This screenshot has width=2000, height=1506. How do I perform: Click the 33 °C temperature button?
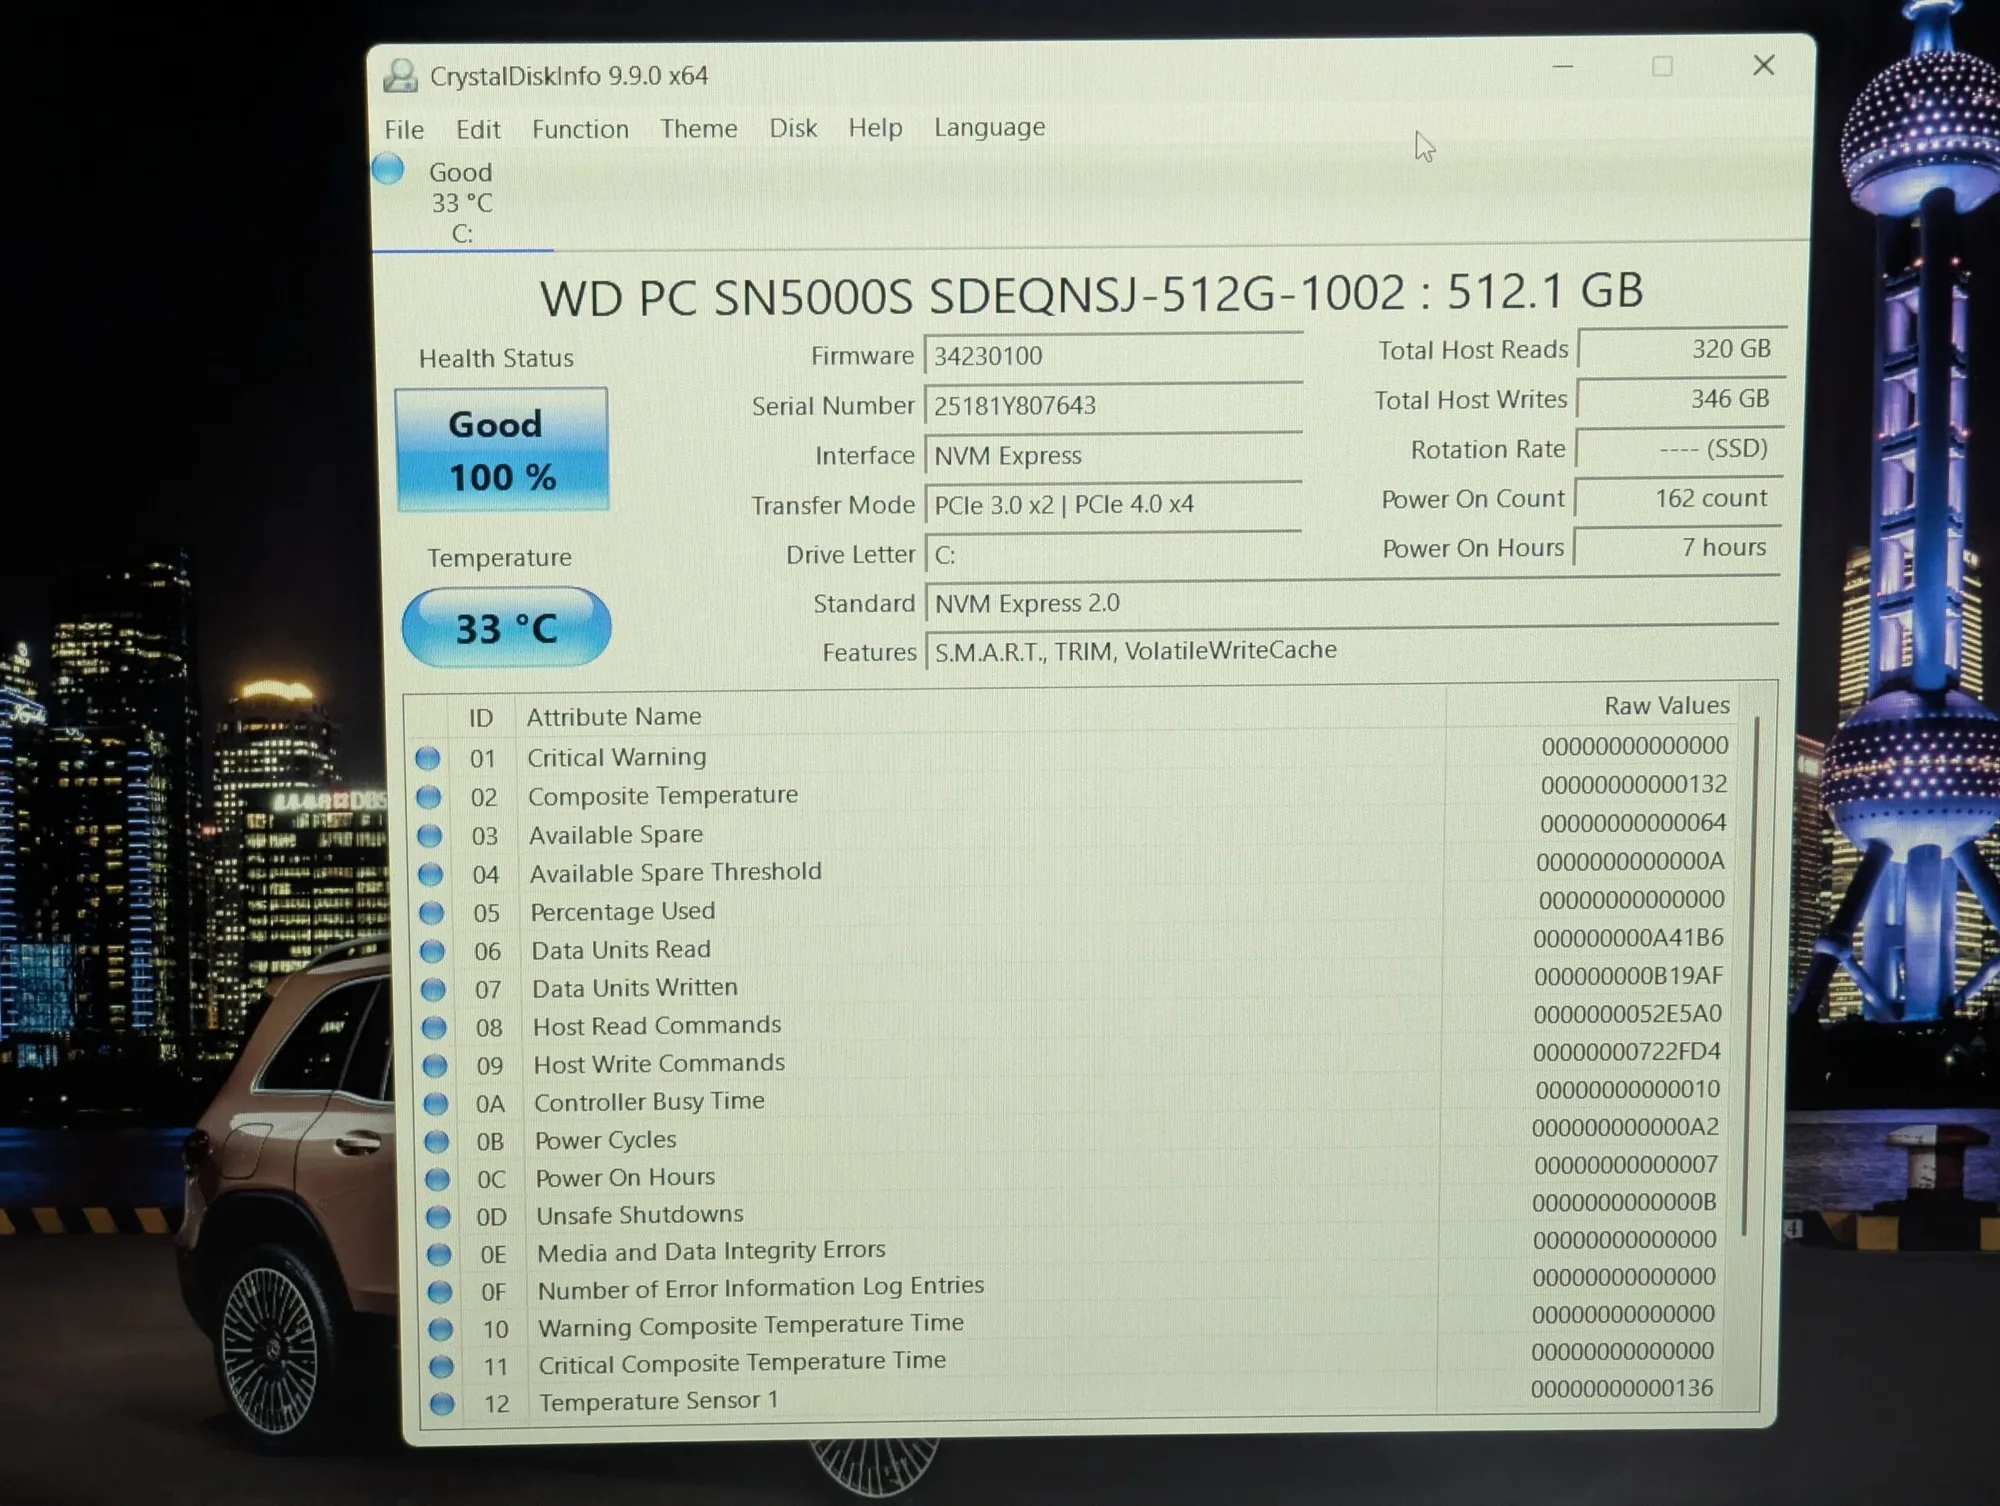[506, 627]
